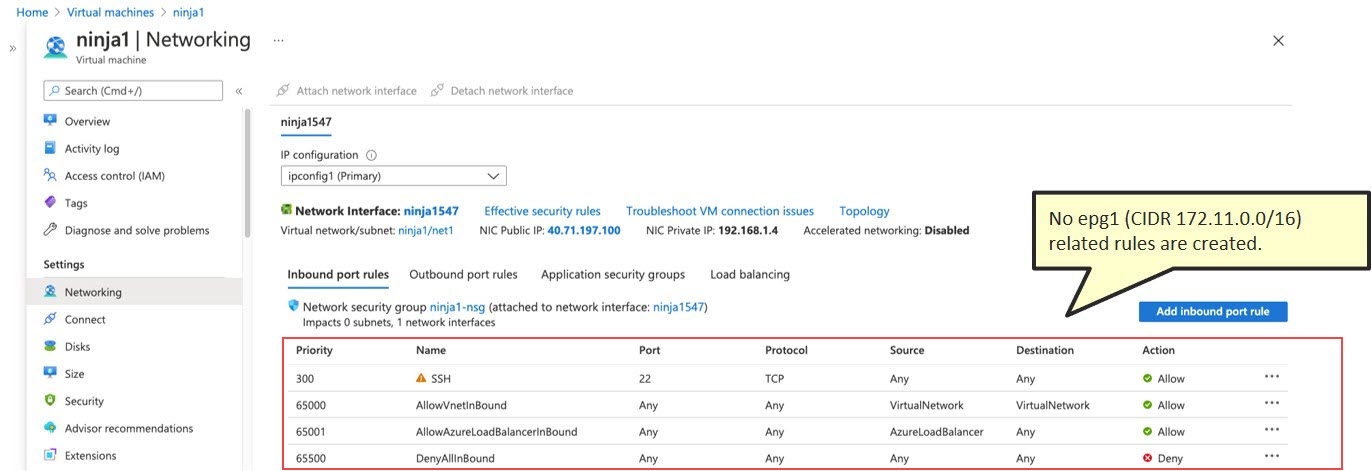
Task: Click the Network security group shield icon
Action: (293, 307)
